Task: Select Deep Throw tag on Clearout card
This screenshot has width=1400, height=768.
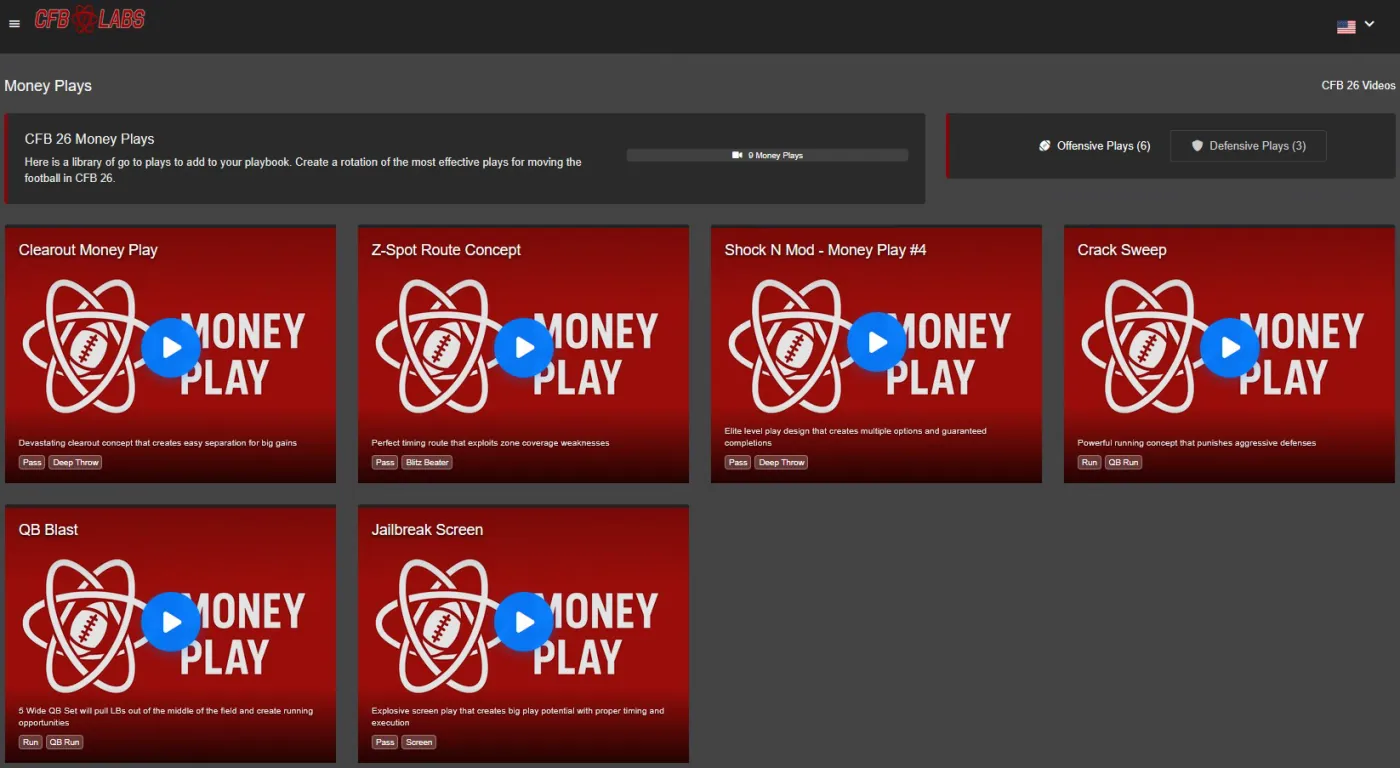Action: 76,462
